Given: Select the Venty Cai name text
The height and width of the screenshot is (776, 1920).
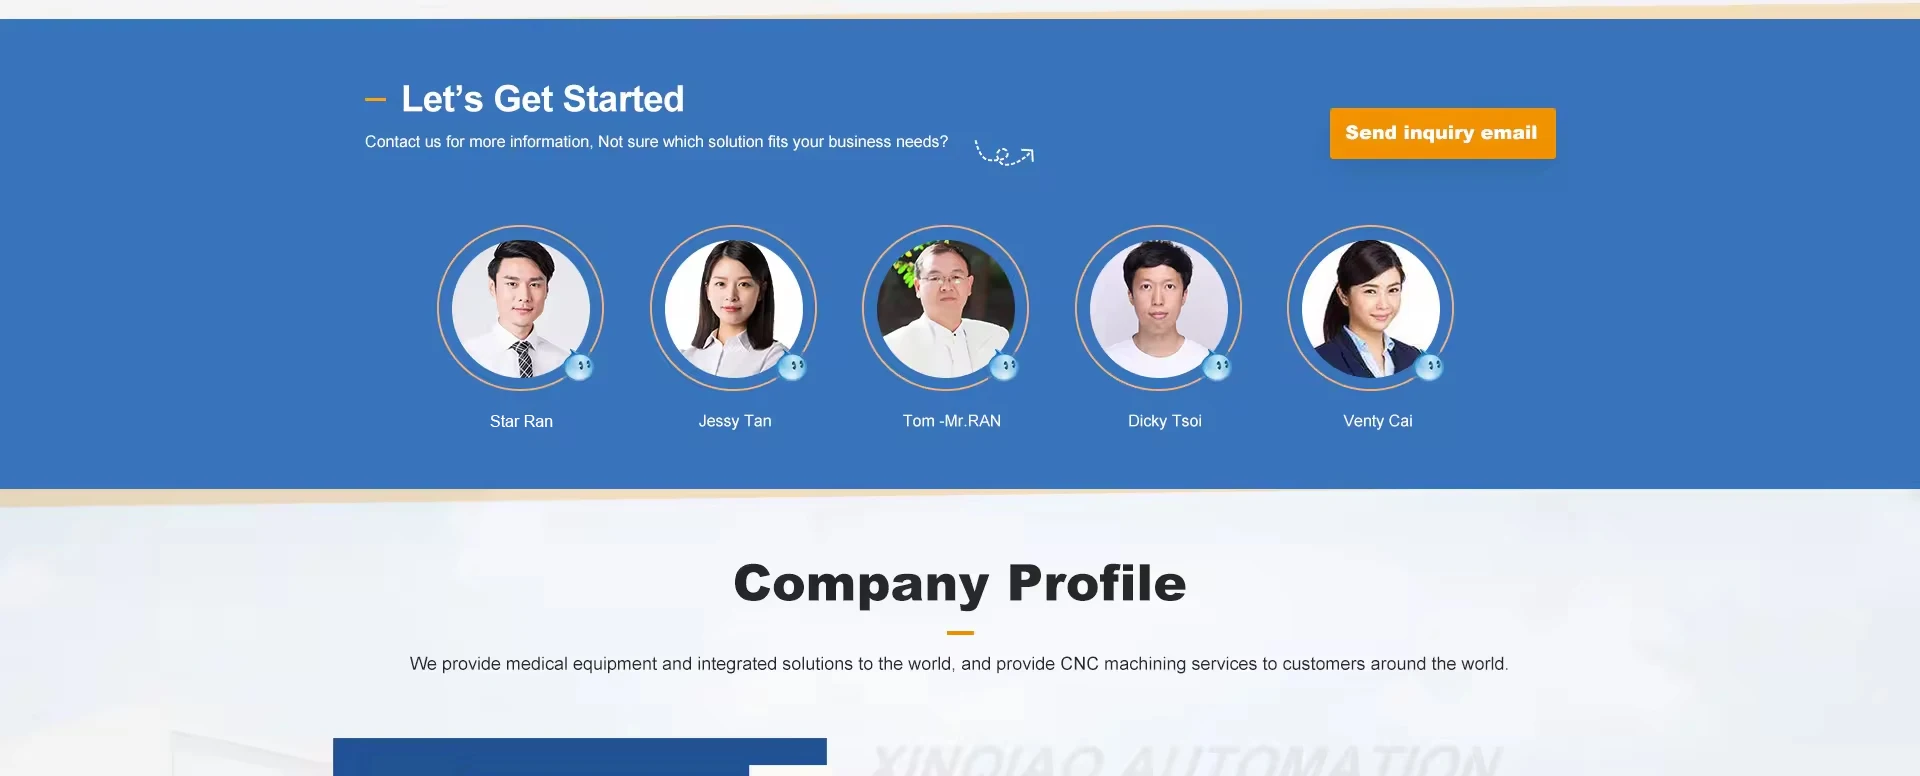Looking at the screenshot, I should (x=1378, y=421).
